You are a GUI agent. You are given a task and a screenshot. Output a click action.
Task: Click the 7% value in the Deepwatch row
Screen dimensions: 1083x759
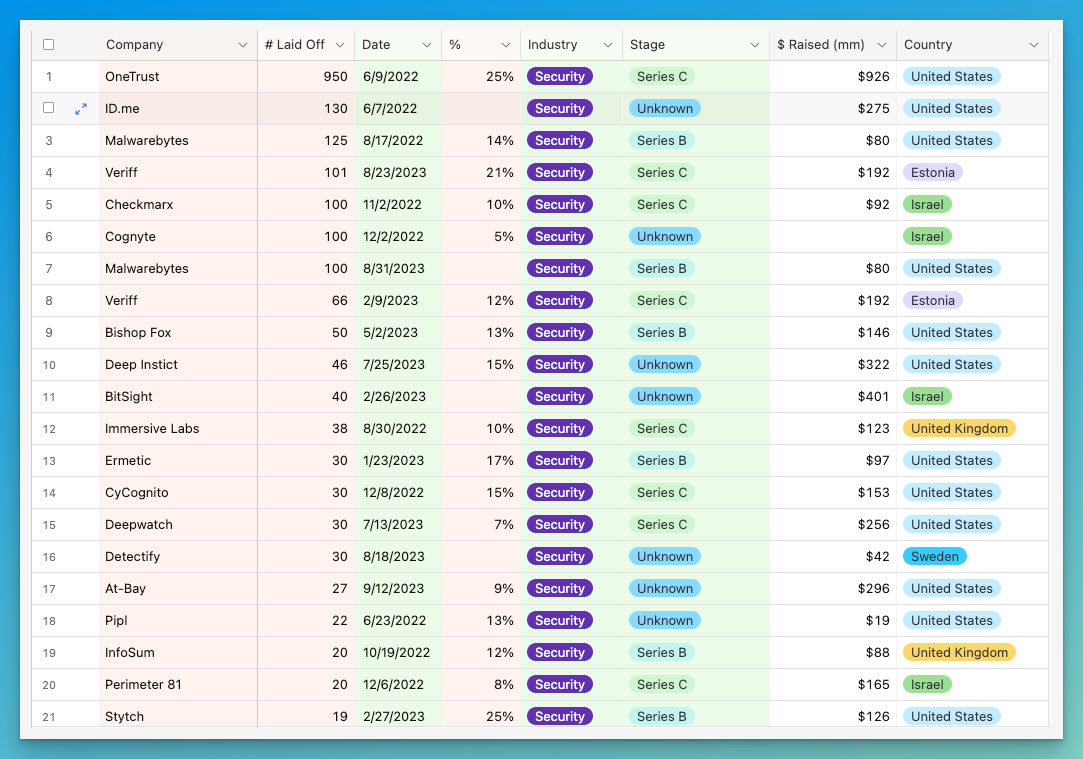[504, 524]
